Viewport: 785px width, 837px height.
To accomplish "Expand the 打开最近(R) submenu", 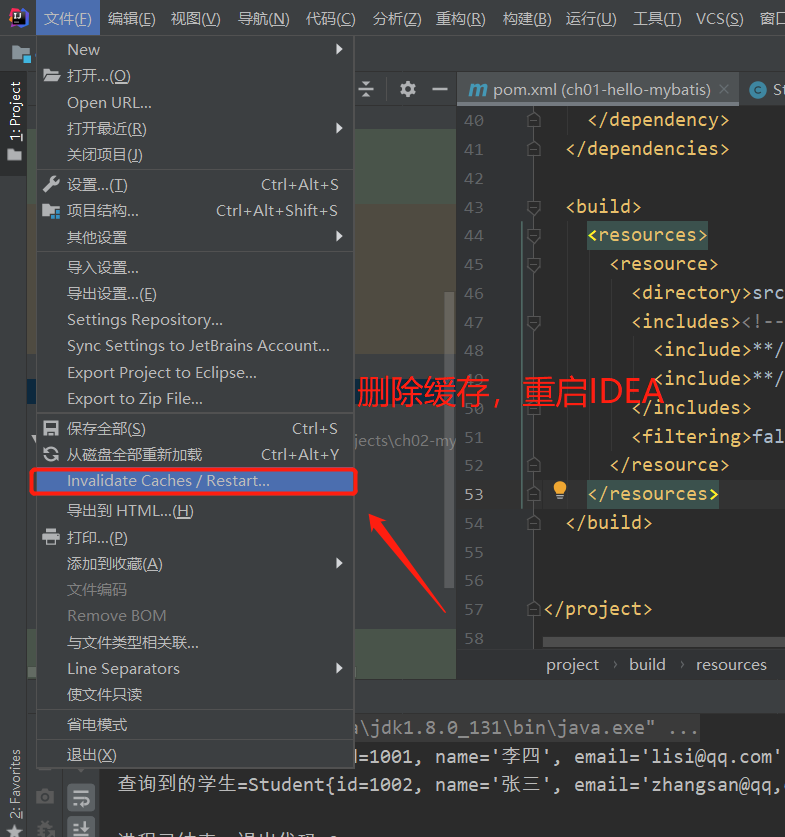I will [195, 129].
